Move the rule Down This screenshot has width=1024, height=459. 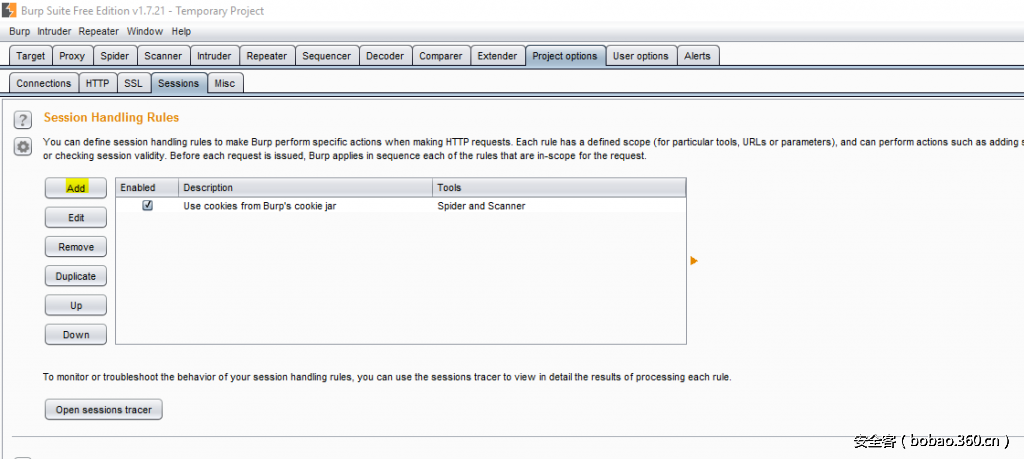[x=76, y=335]
